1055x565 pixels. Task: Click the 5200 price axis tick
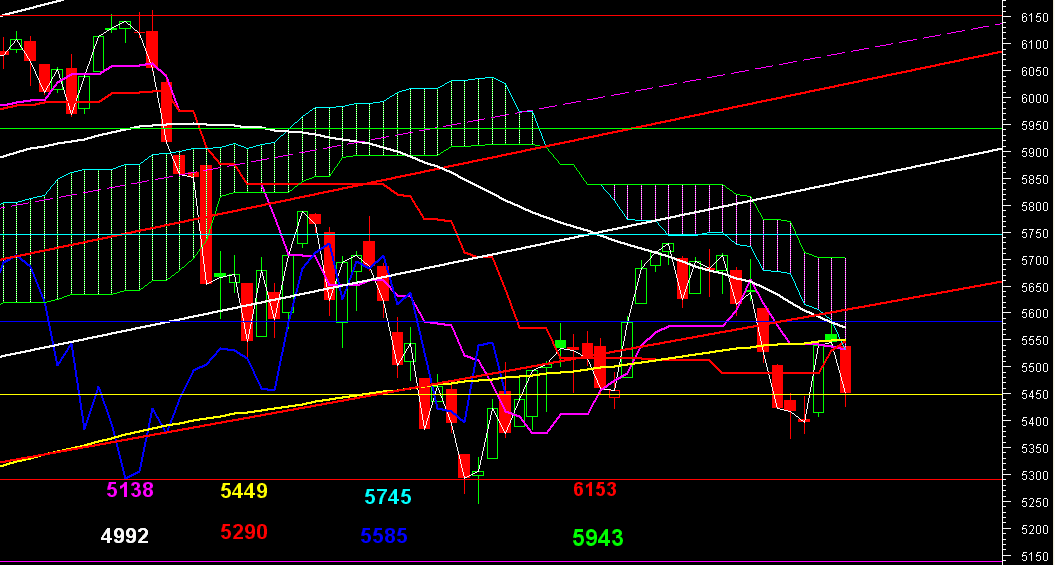(x=1035, y=529)
